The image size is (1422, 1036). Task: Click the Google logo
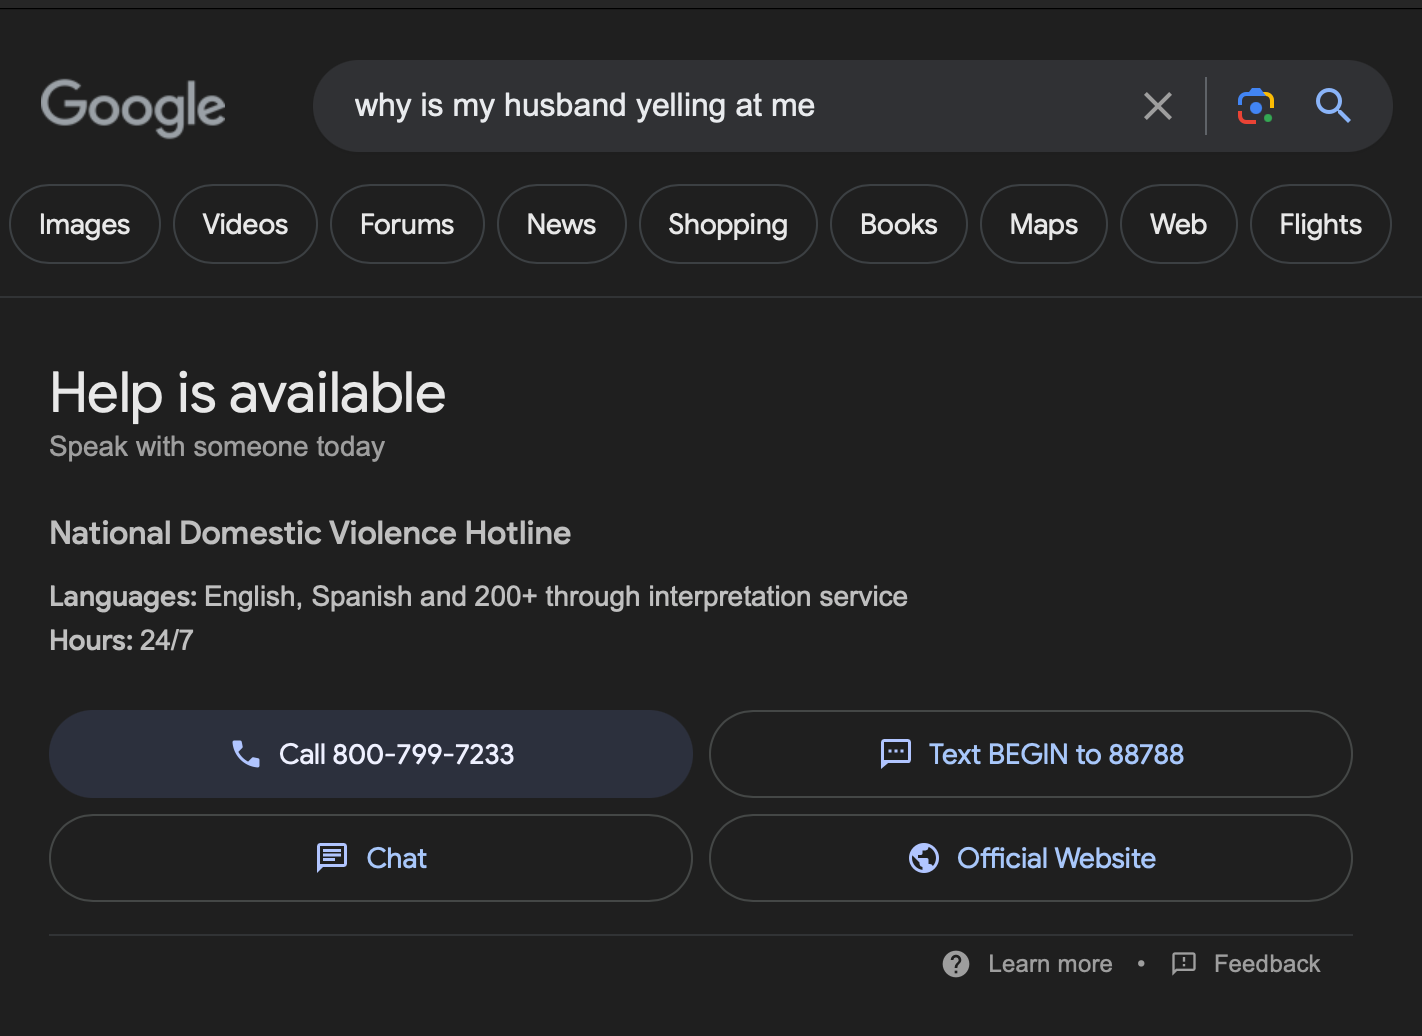[133, 107]
